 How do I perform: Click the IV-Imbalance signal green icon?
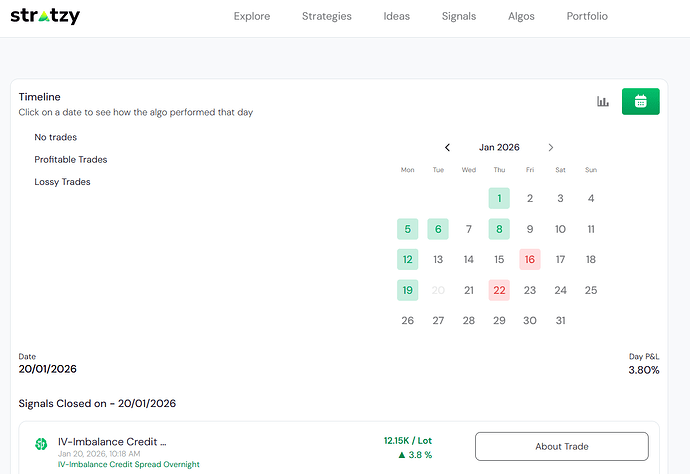(x=41, y=444)
